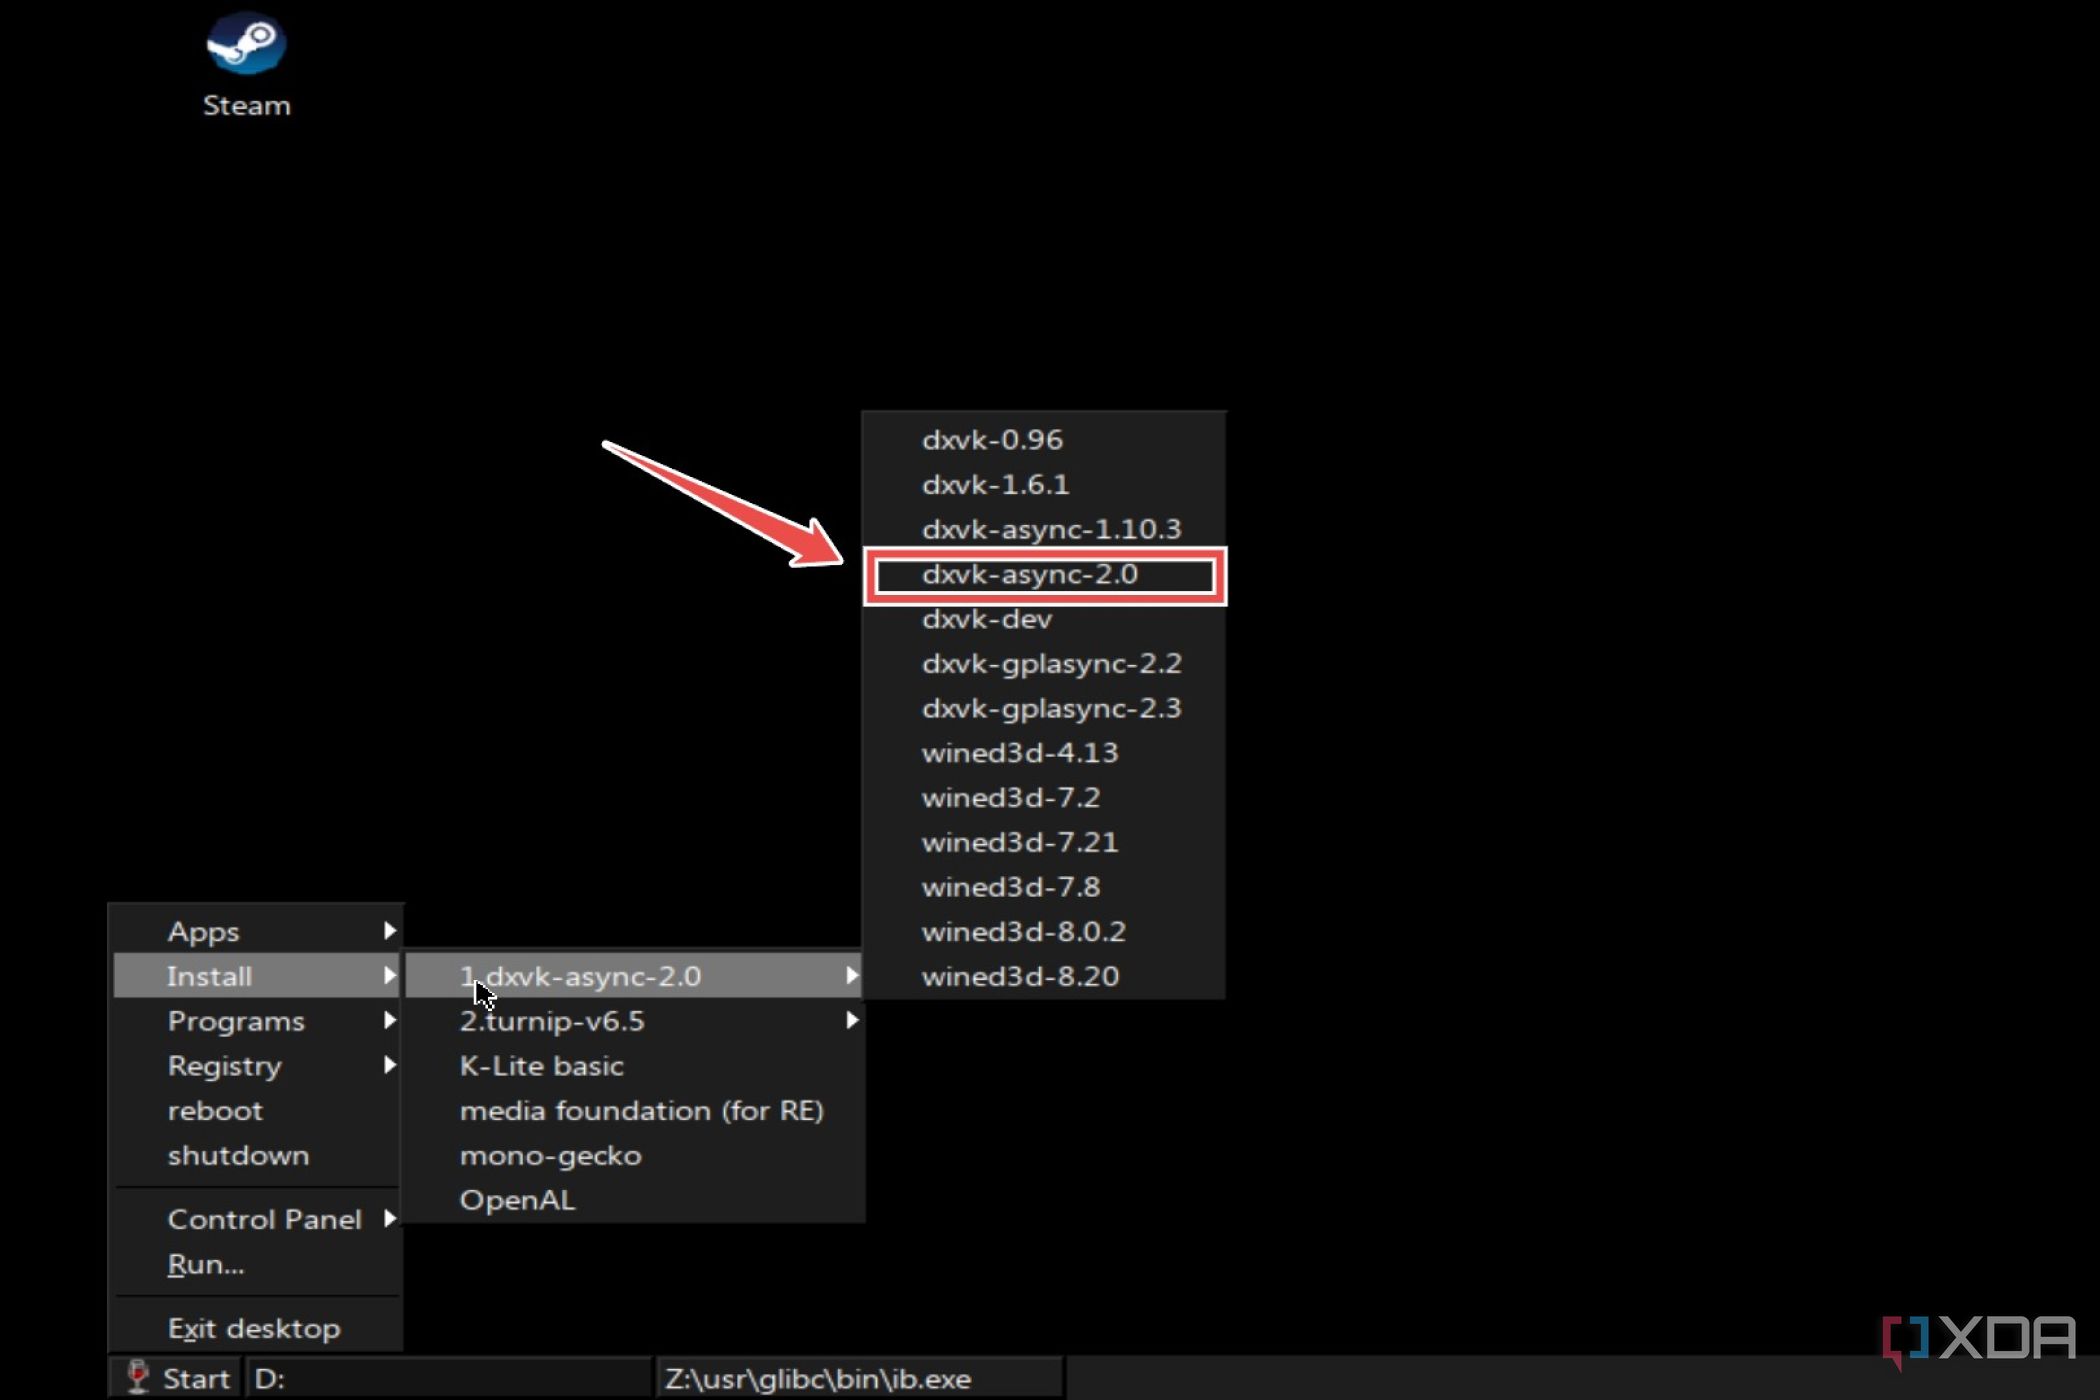Select mono-gecko install option
Screen dimensions: 2100x1400
coord(548,1153)
